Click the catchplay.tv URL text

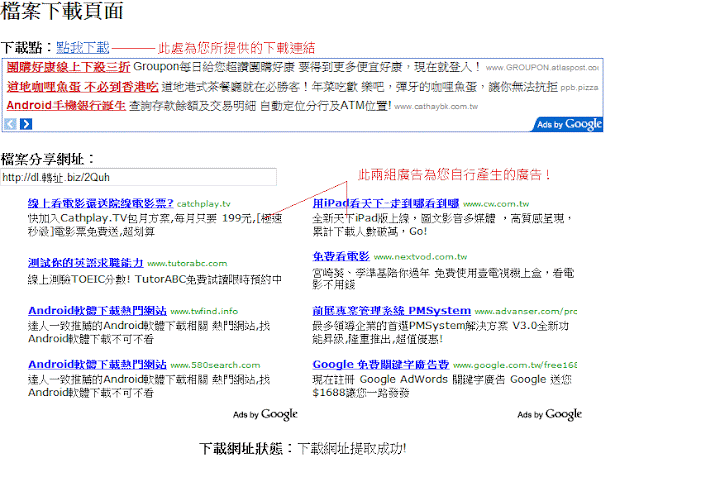[x=204, y=204]
